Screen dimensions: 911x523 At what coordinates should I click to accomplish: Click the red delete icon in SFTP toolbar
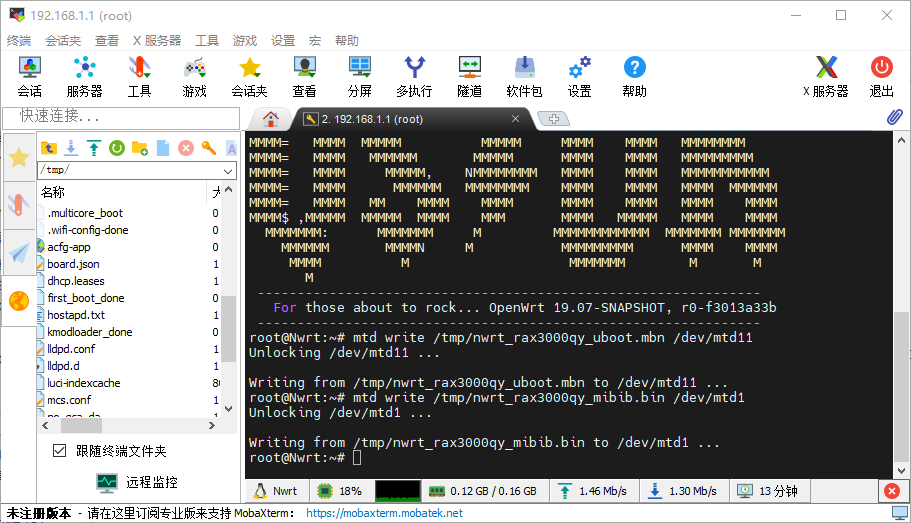[x=185, y=148]
